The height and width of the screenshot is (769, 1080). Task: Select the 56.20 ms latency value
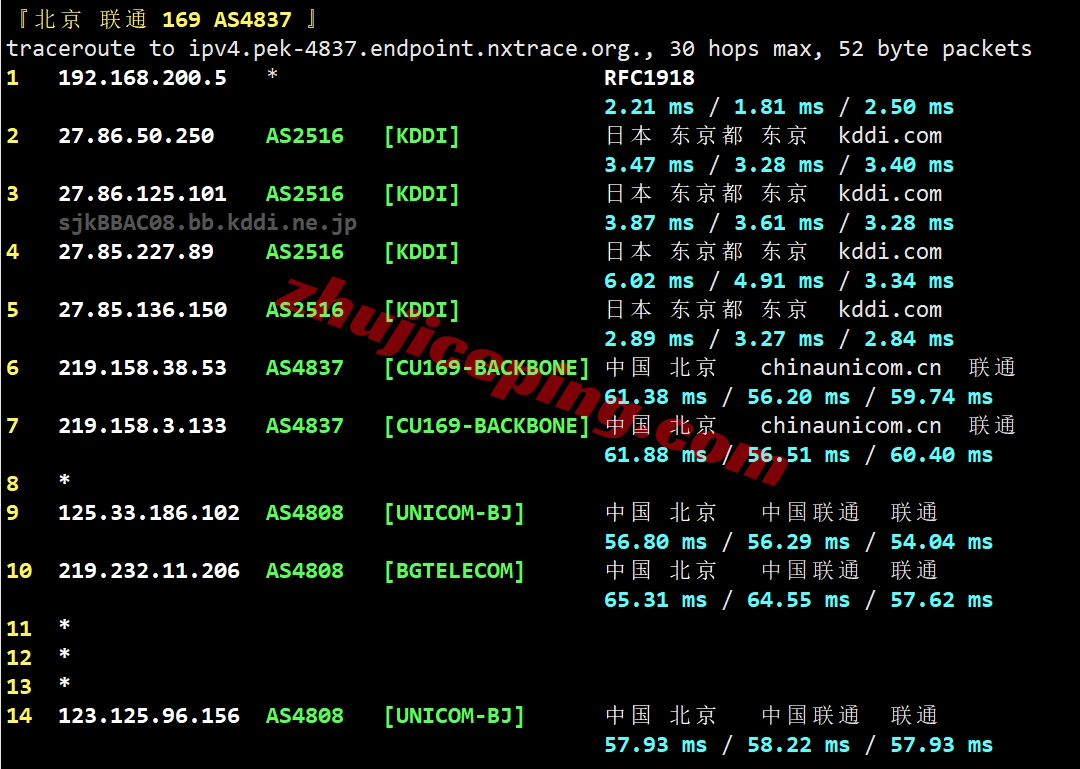[798, 397]
